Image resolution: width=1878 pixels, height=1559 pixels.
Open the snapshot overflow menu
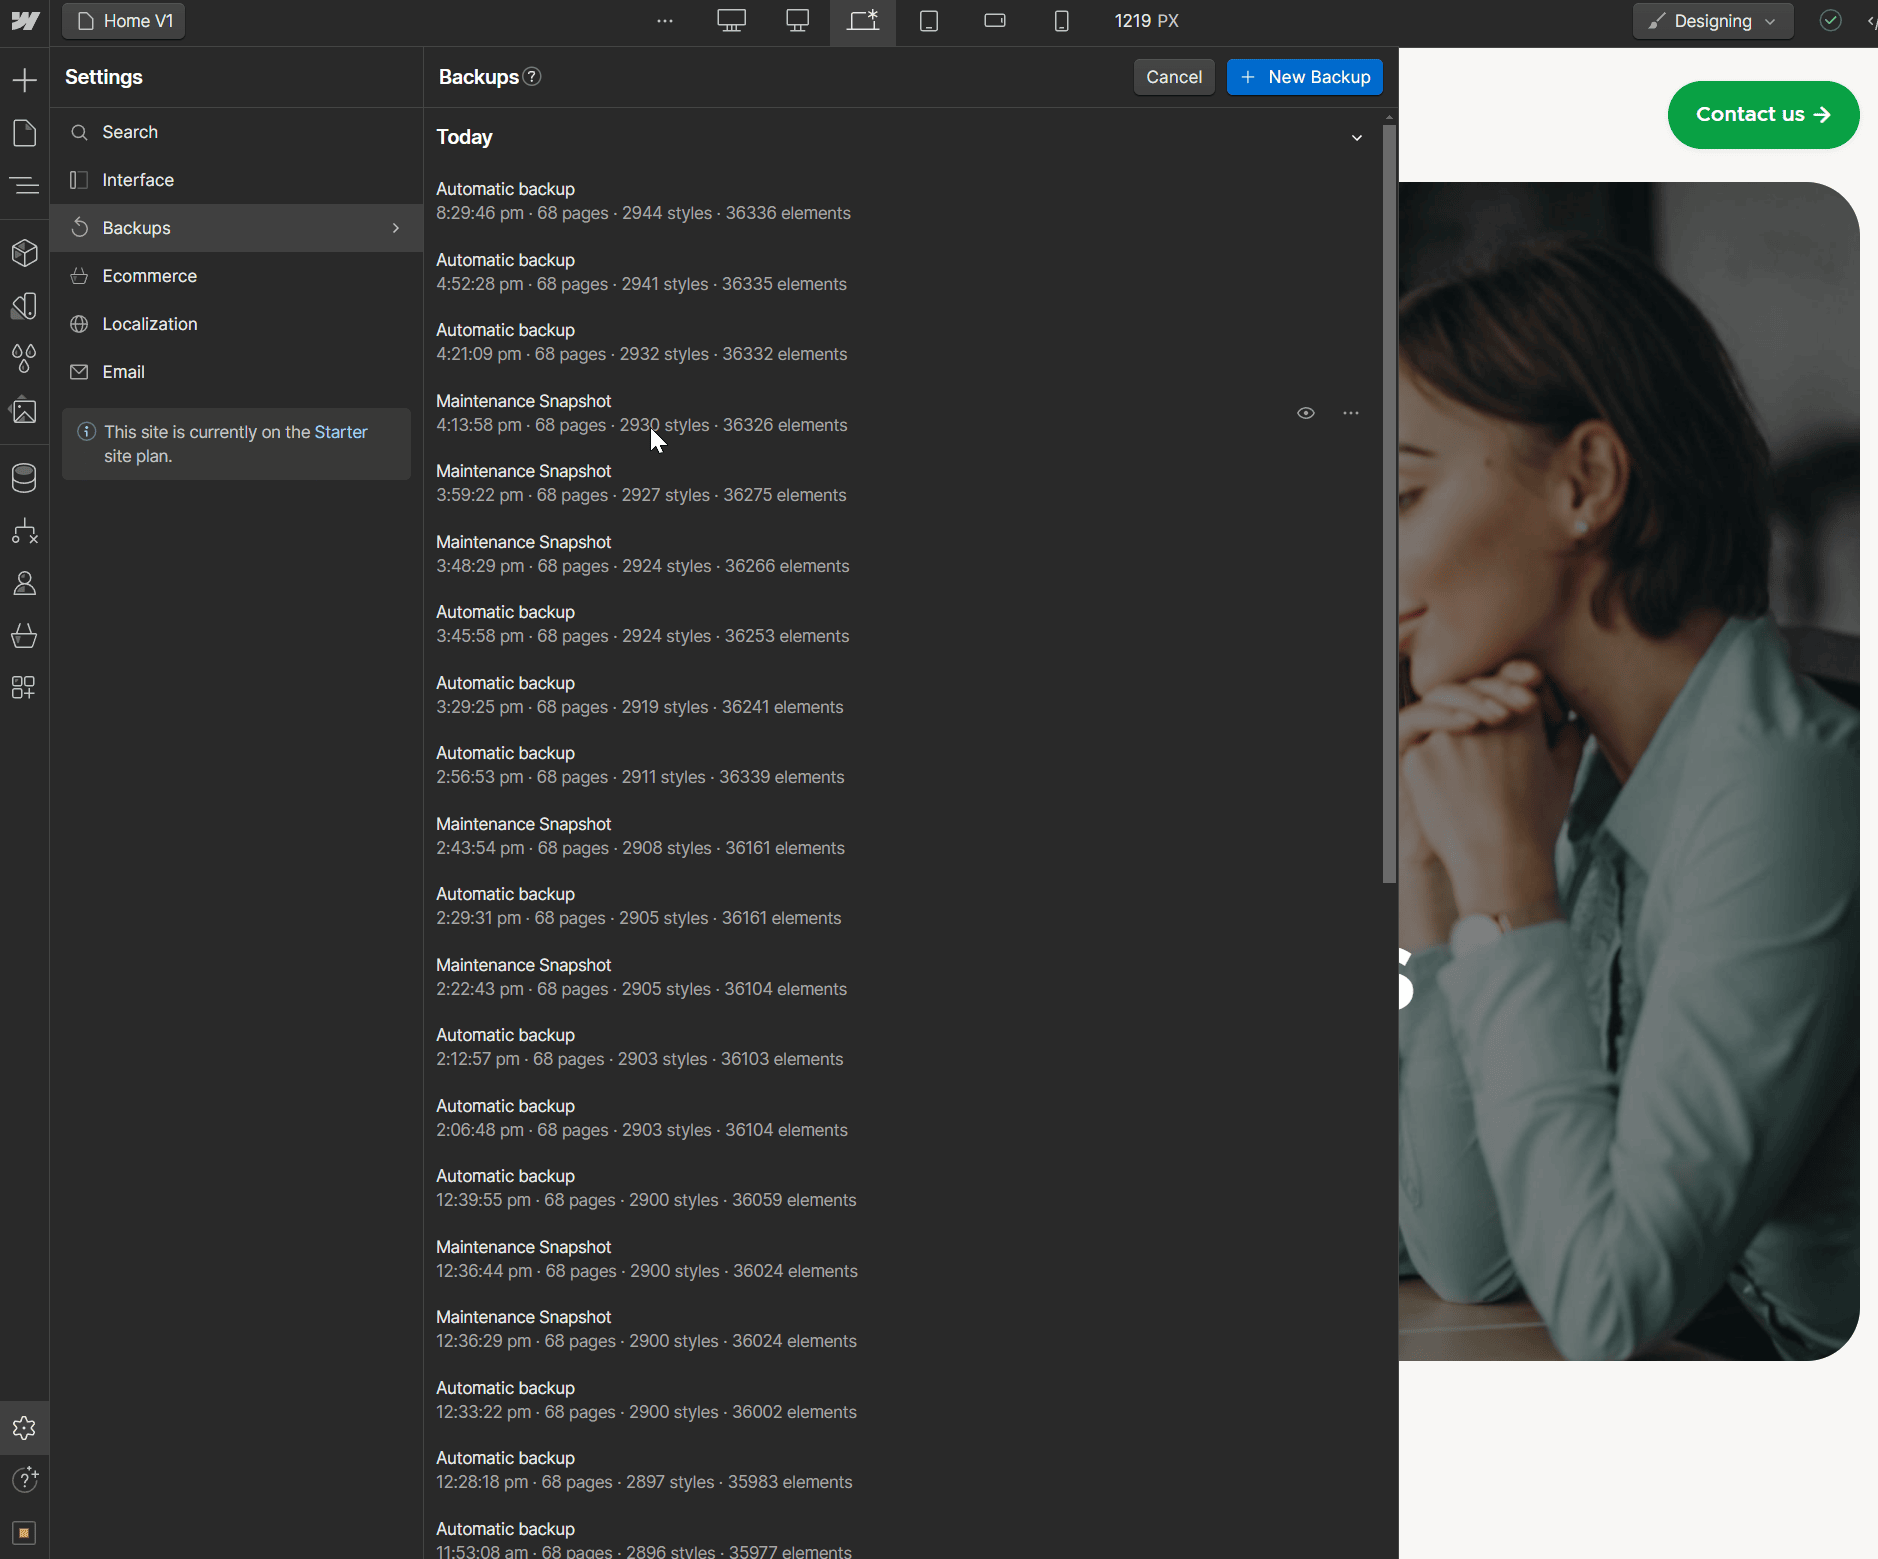pos(1351,412)
